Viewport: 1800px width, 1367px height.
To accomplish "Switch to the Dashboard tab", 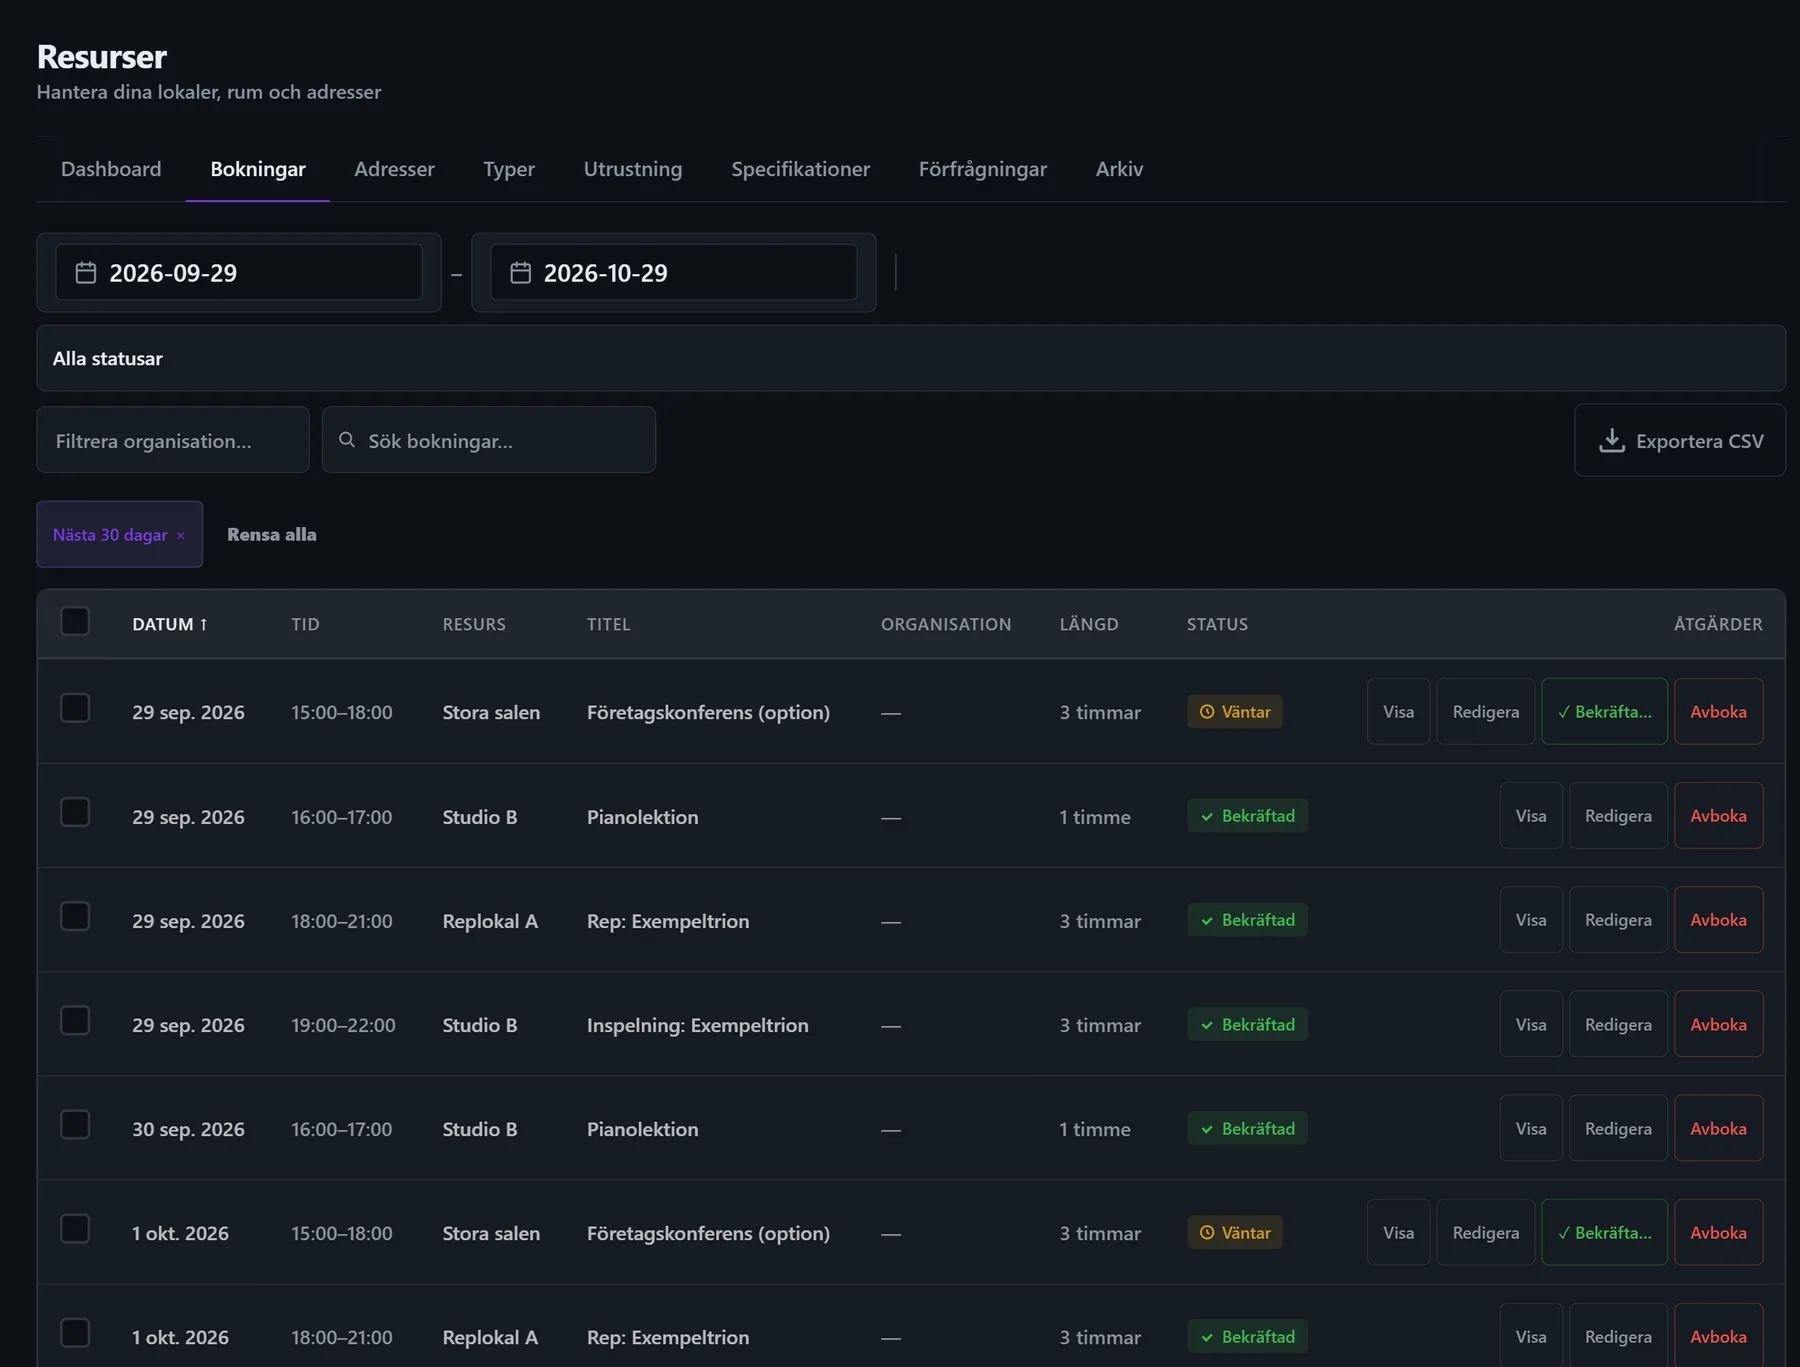I will (111, 169).
